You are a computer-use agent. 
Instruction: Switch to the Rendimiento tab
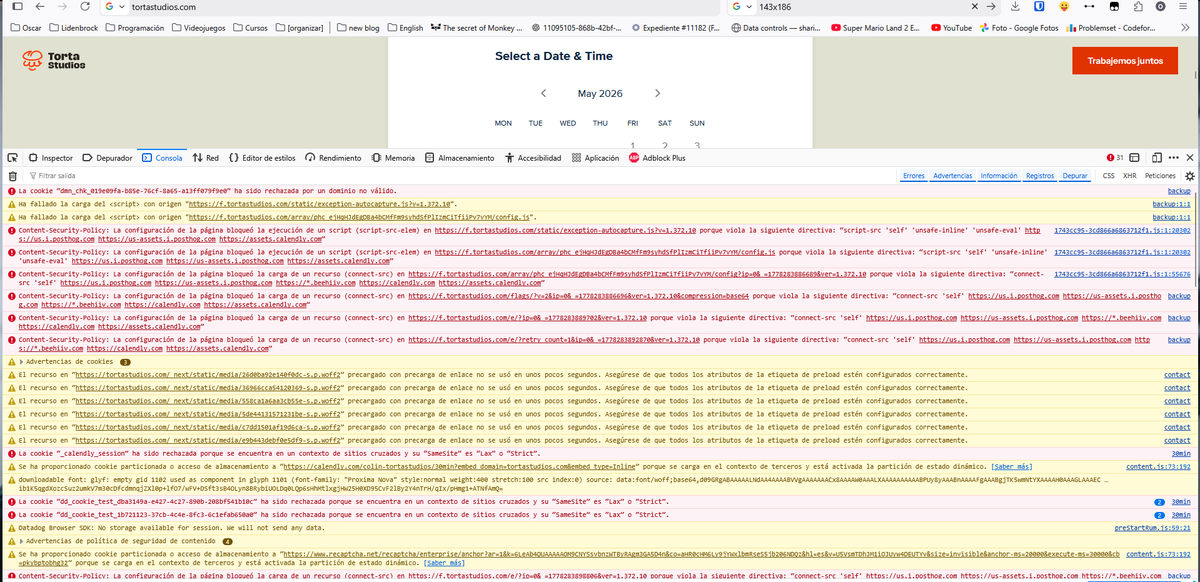pos(333,158)
